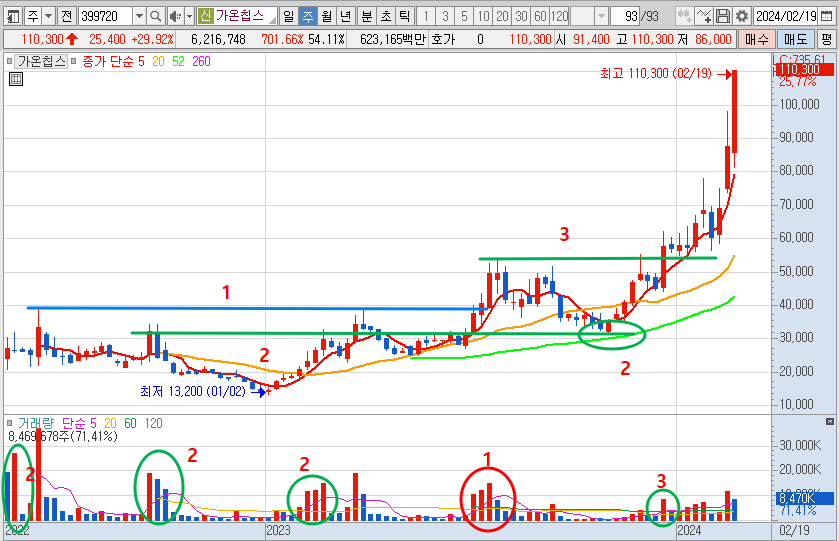Click the 평 button
This screenshot has height=541, width=839.
(827, 39)
